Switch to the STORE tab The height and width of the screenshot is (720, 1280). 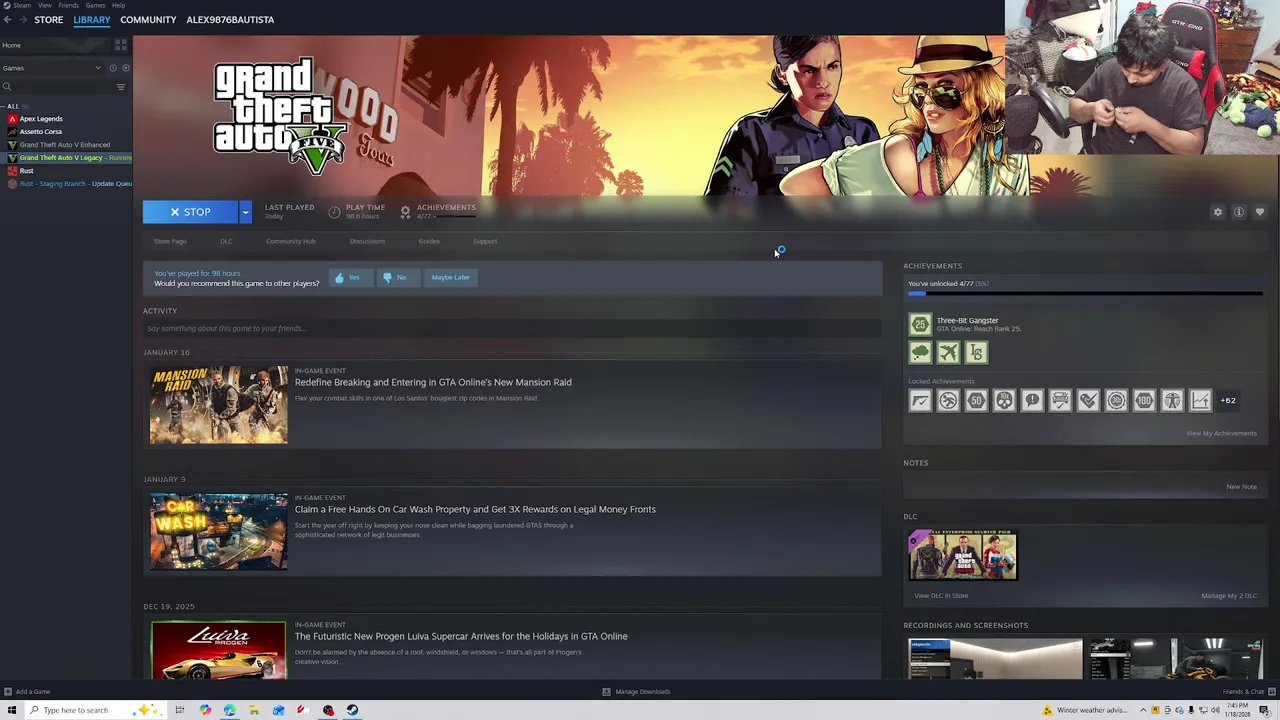coord(48,20)
